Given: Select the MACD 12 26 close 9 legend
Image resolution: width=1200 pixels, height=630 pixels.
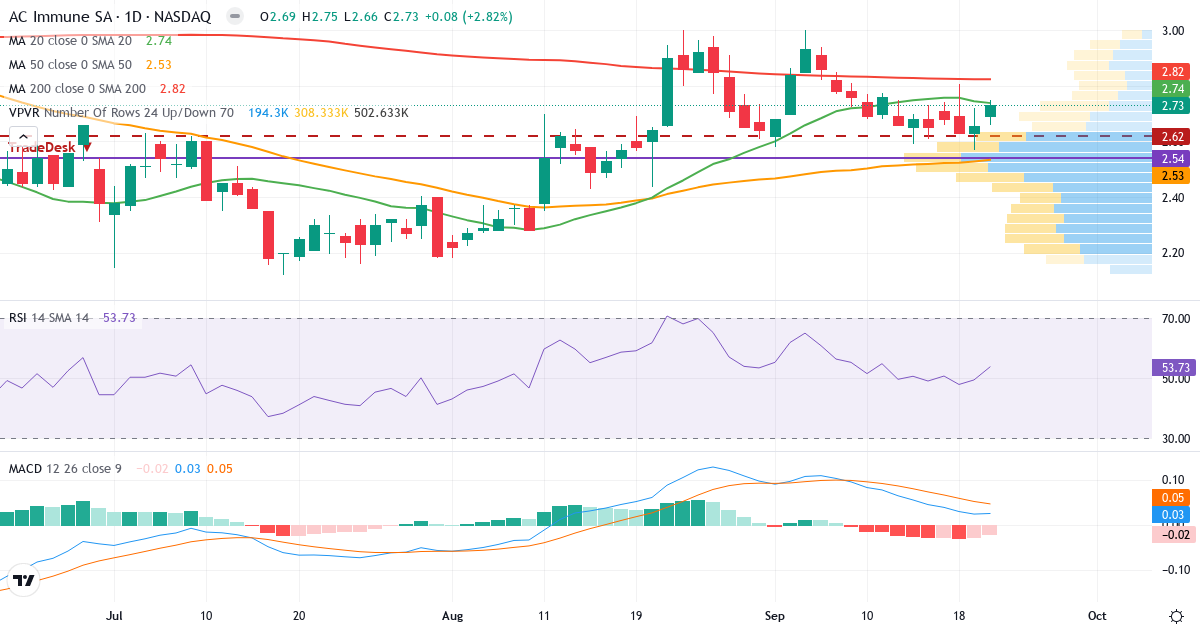Looking at the screenshot, I should 65,468.
